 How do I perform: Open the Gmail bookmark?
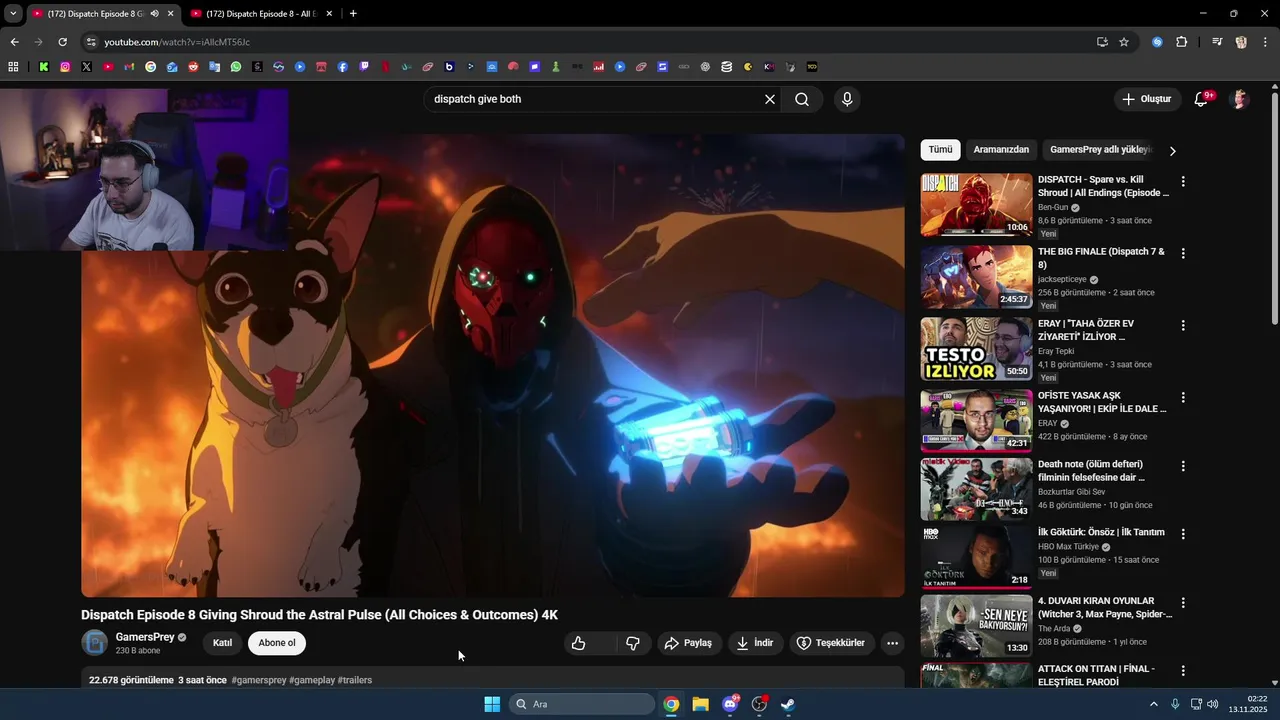(129, 67)
